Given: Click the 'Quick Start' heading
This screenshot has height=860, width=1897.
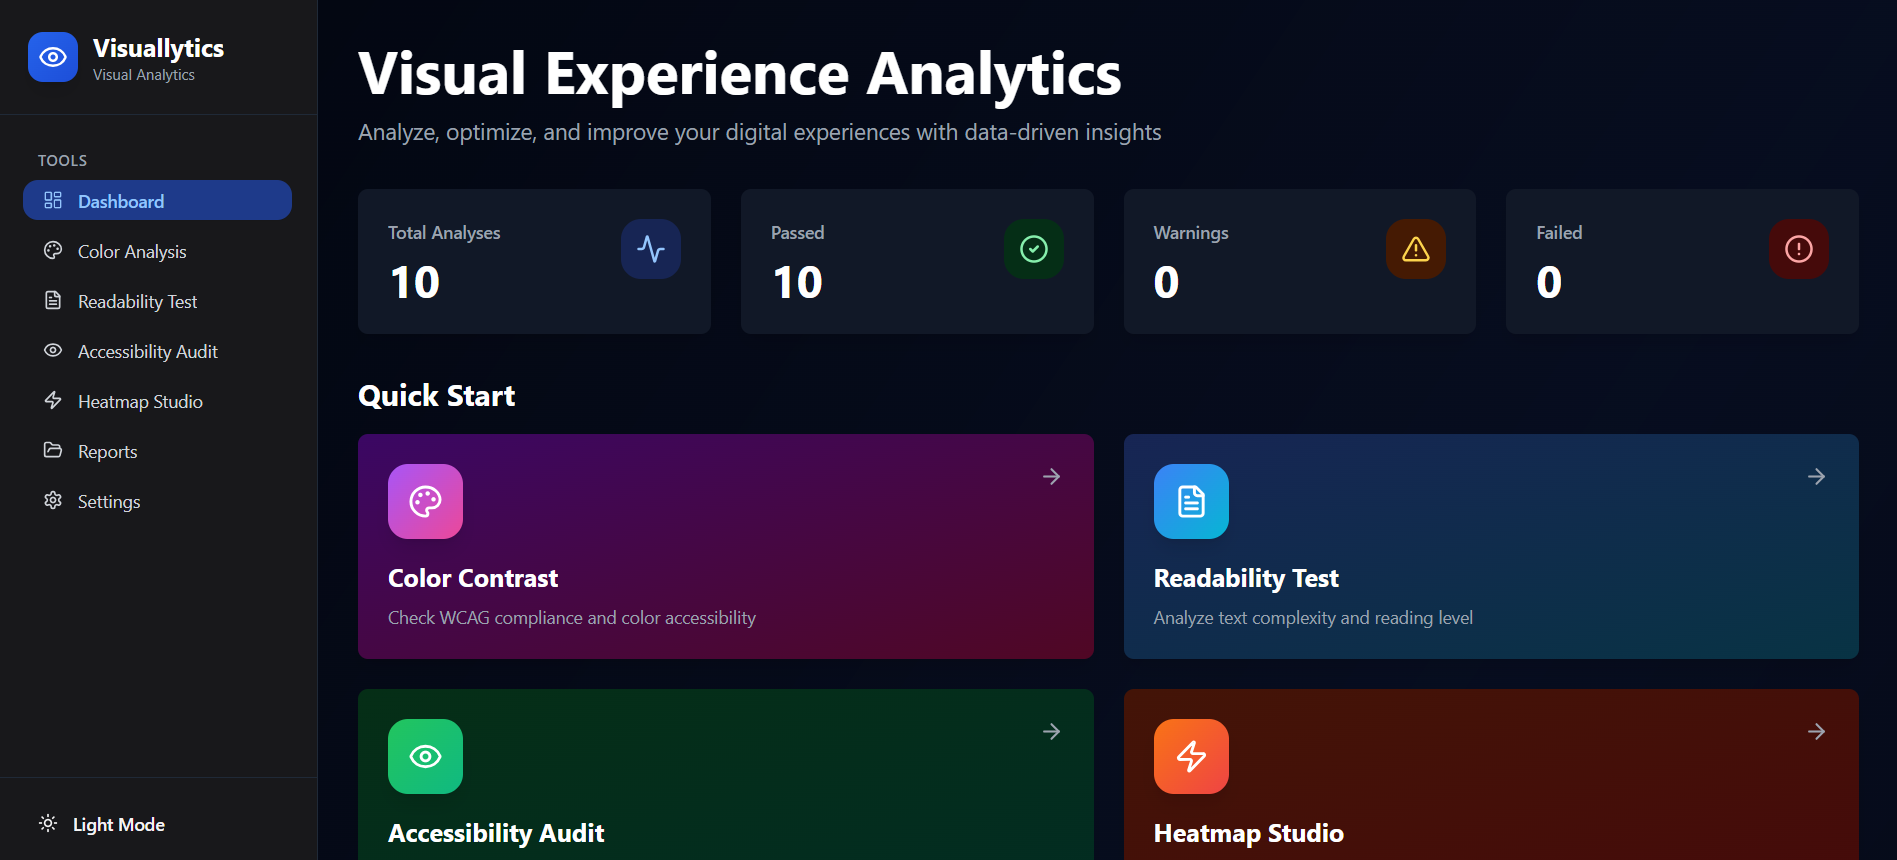Looking at the screenshot, I should [x=437, y=396].
